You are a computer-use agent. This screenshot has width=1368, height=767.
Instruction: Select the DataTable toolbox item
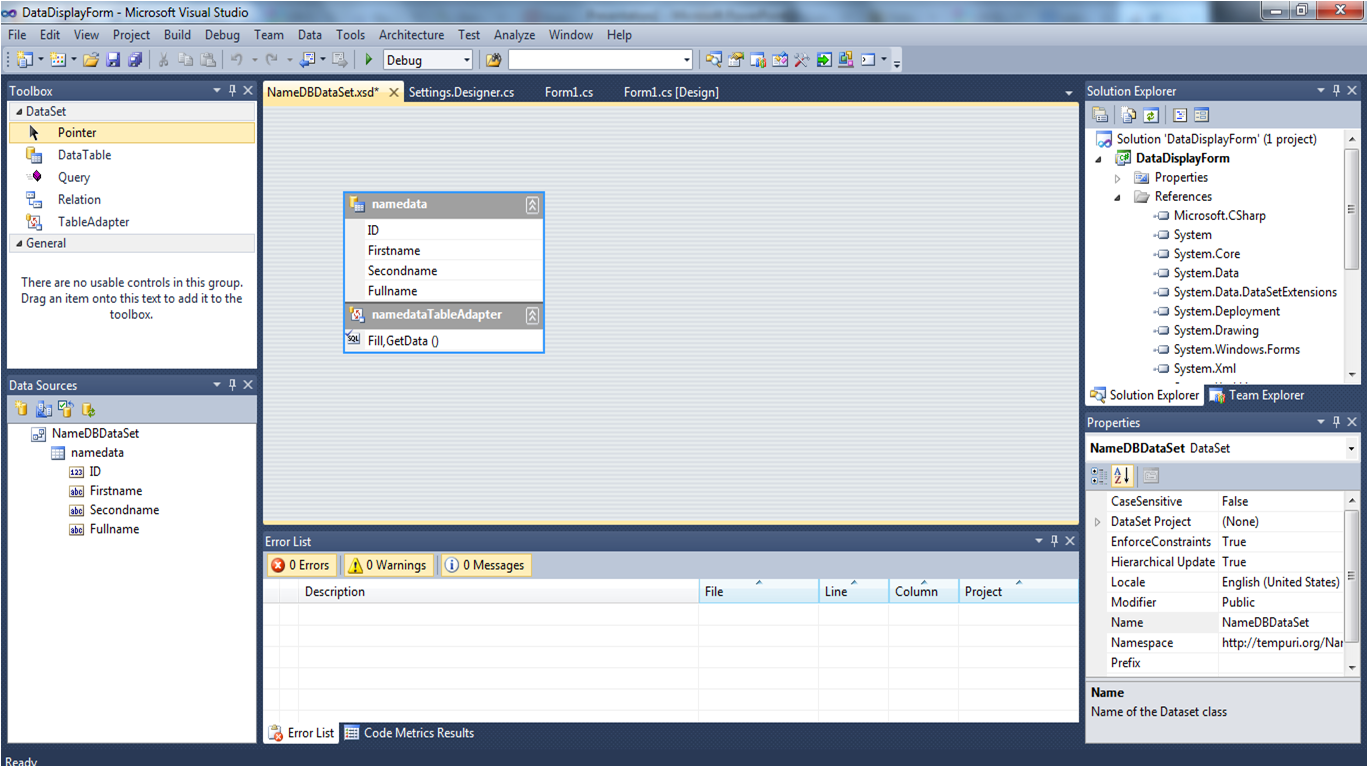(132, 155)
